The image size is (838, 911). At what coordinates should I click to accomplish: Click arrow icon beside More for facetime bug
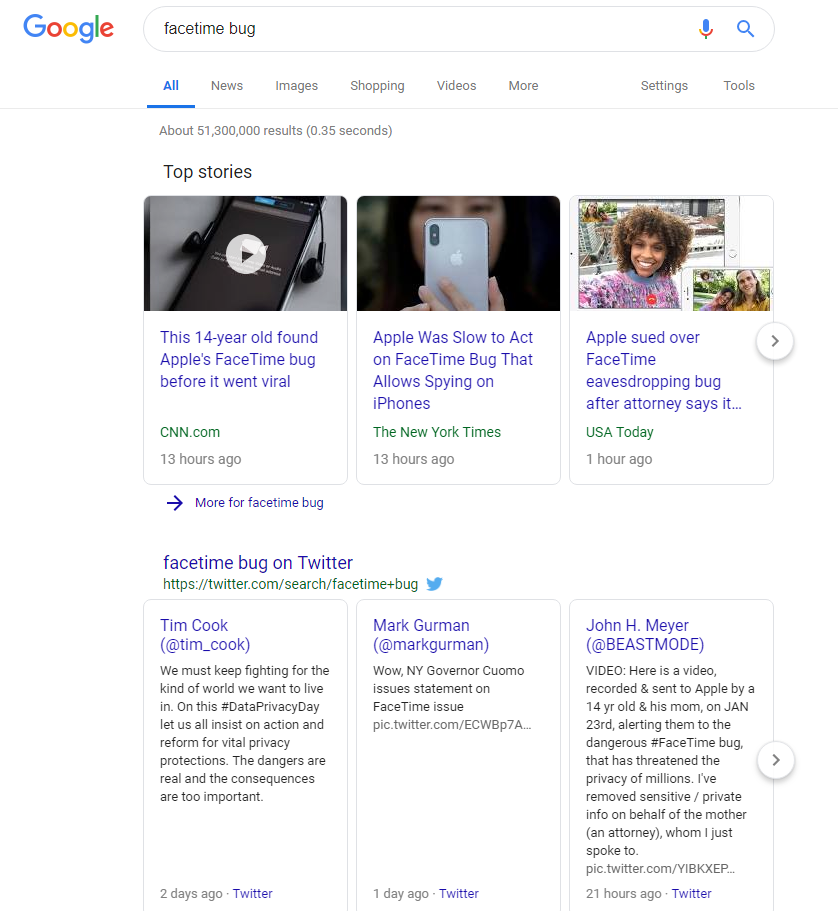click(x=175, y=503)
